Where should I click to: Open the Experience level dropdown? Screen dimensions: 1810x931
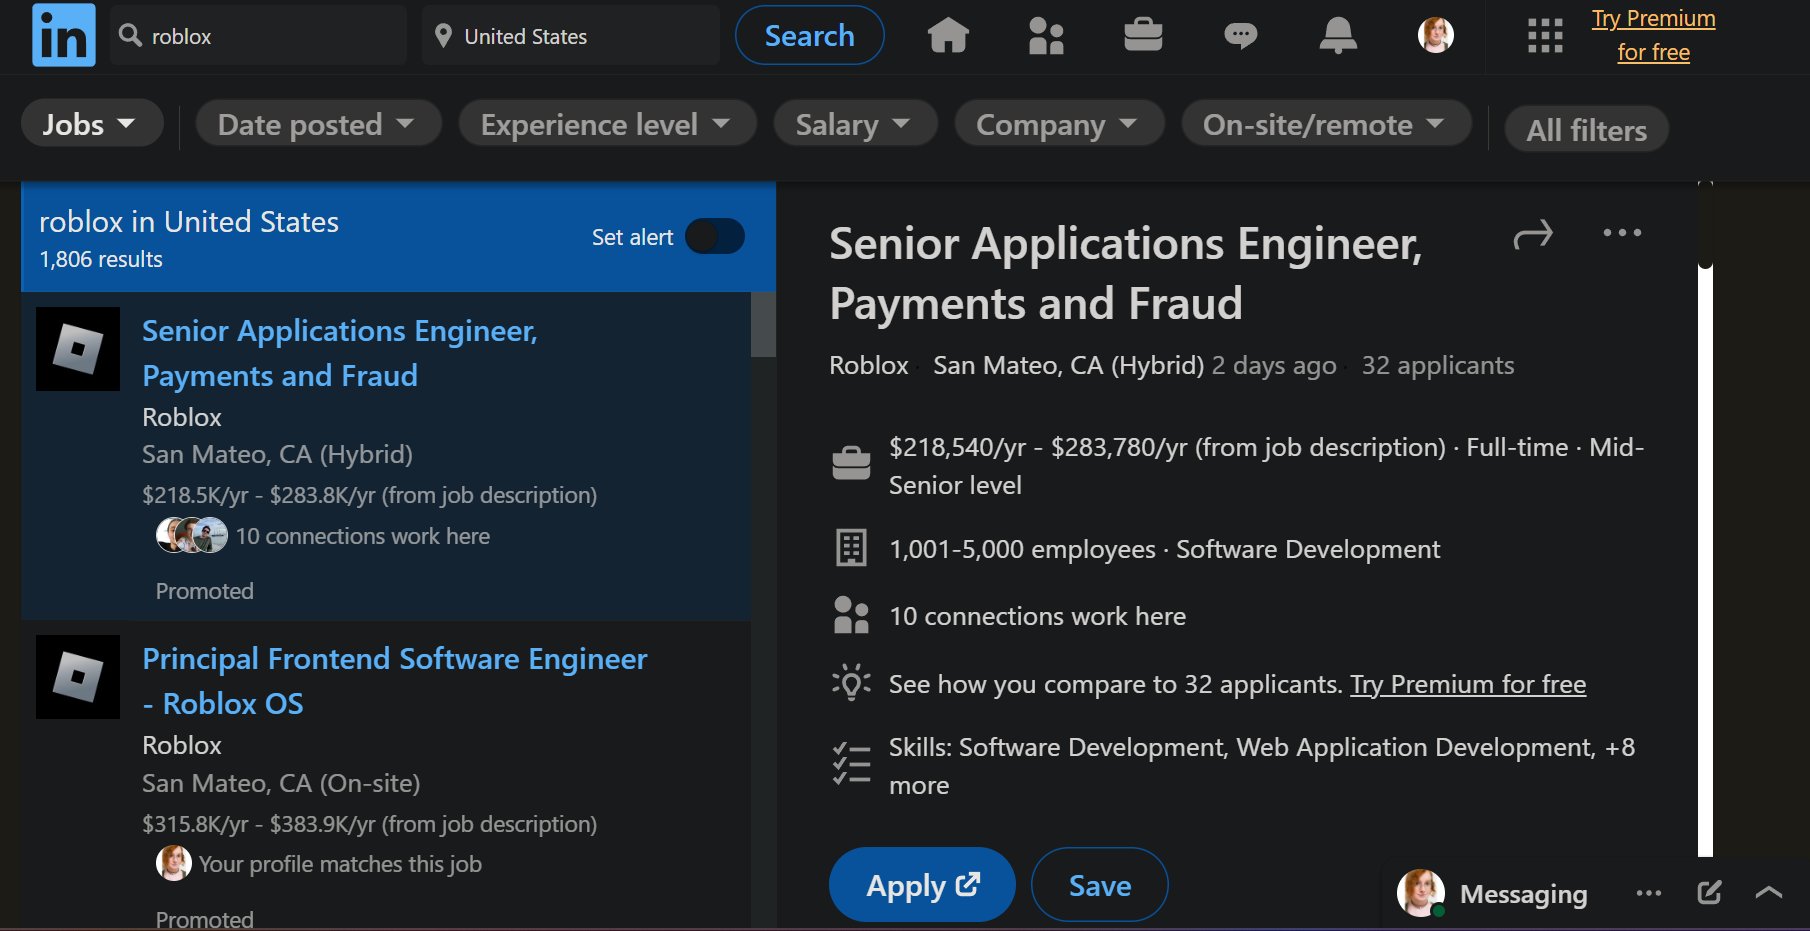click(607, 124)
